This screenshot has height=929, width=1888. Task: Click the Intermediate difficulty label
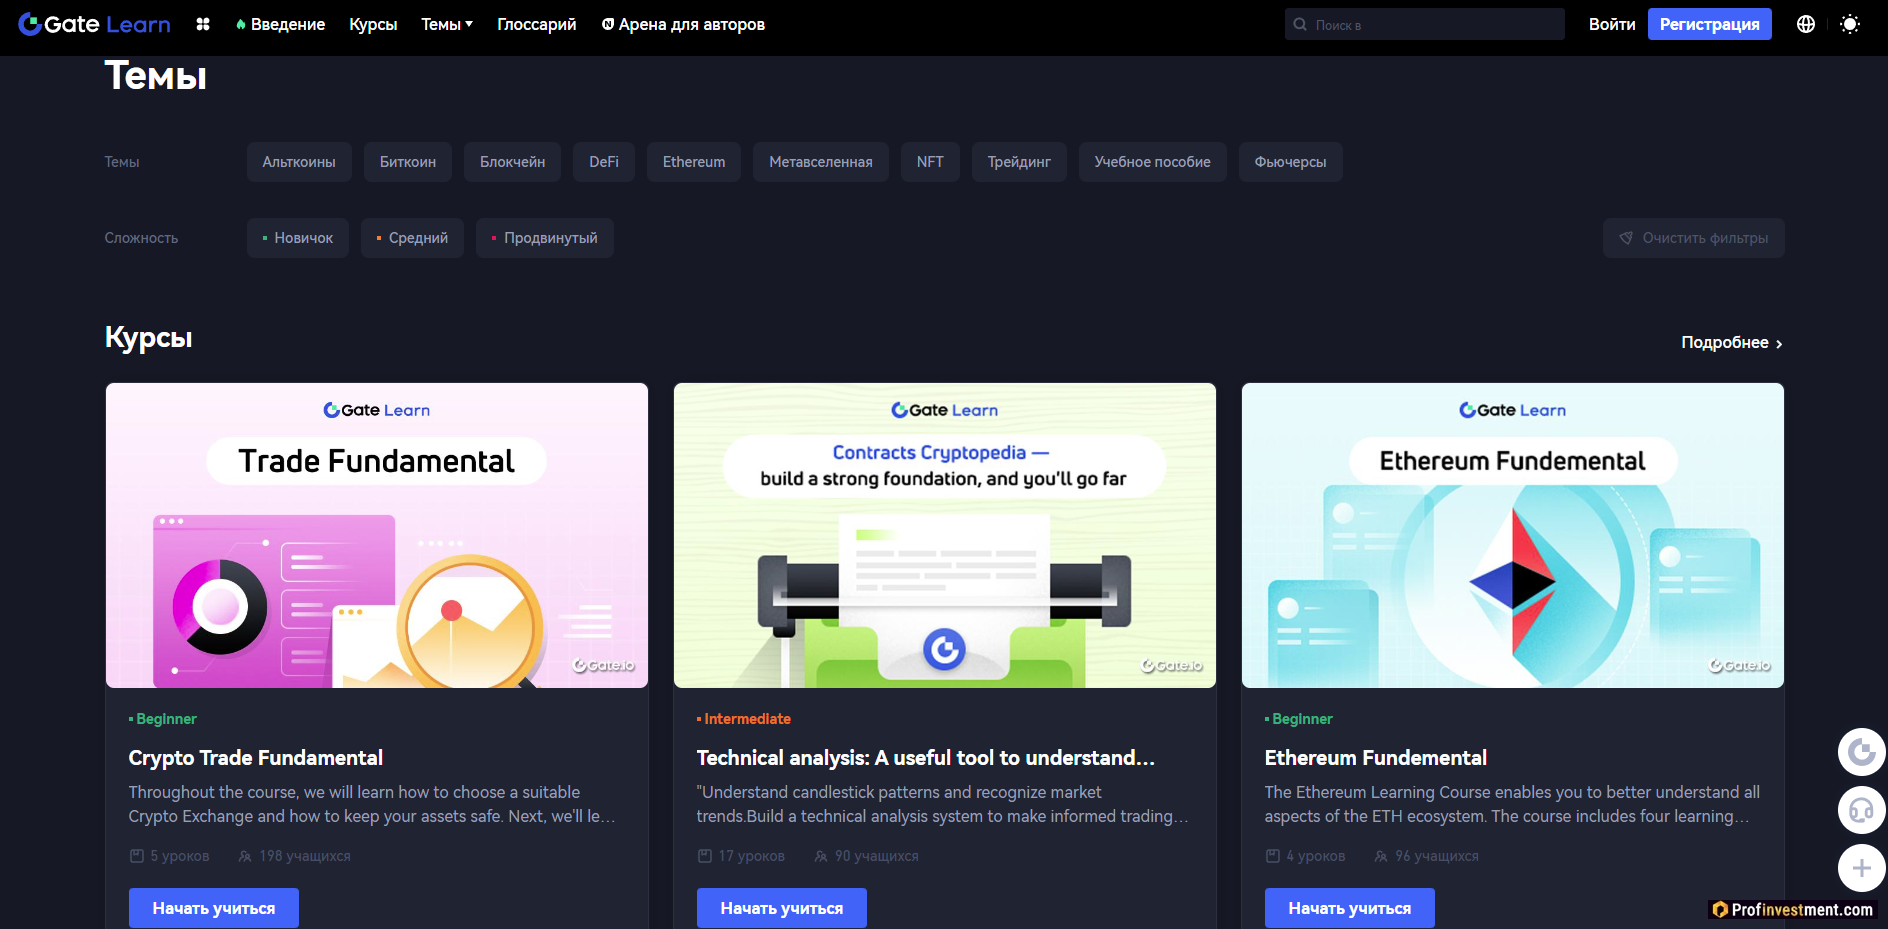(x=744, y=719)
